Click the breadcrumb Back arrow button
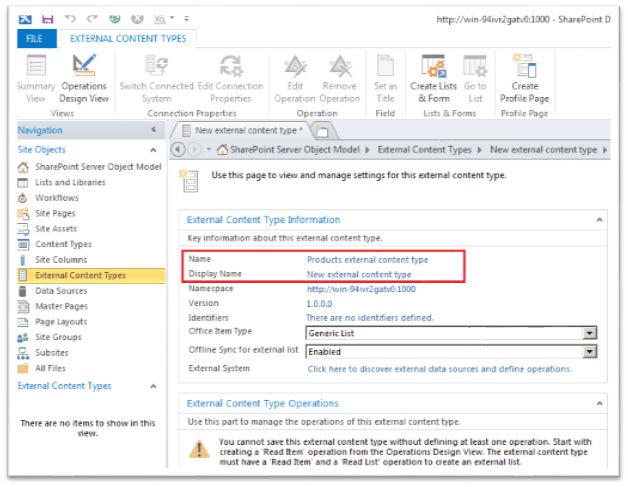628x487 pixels. (178, 150)
